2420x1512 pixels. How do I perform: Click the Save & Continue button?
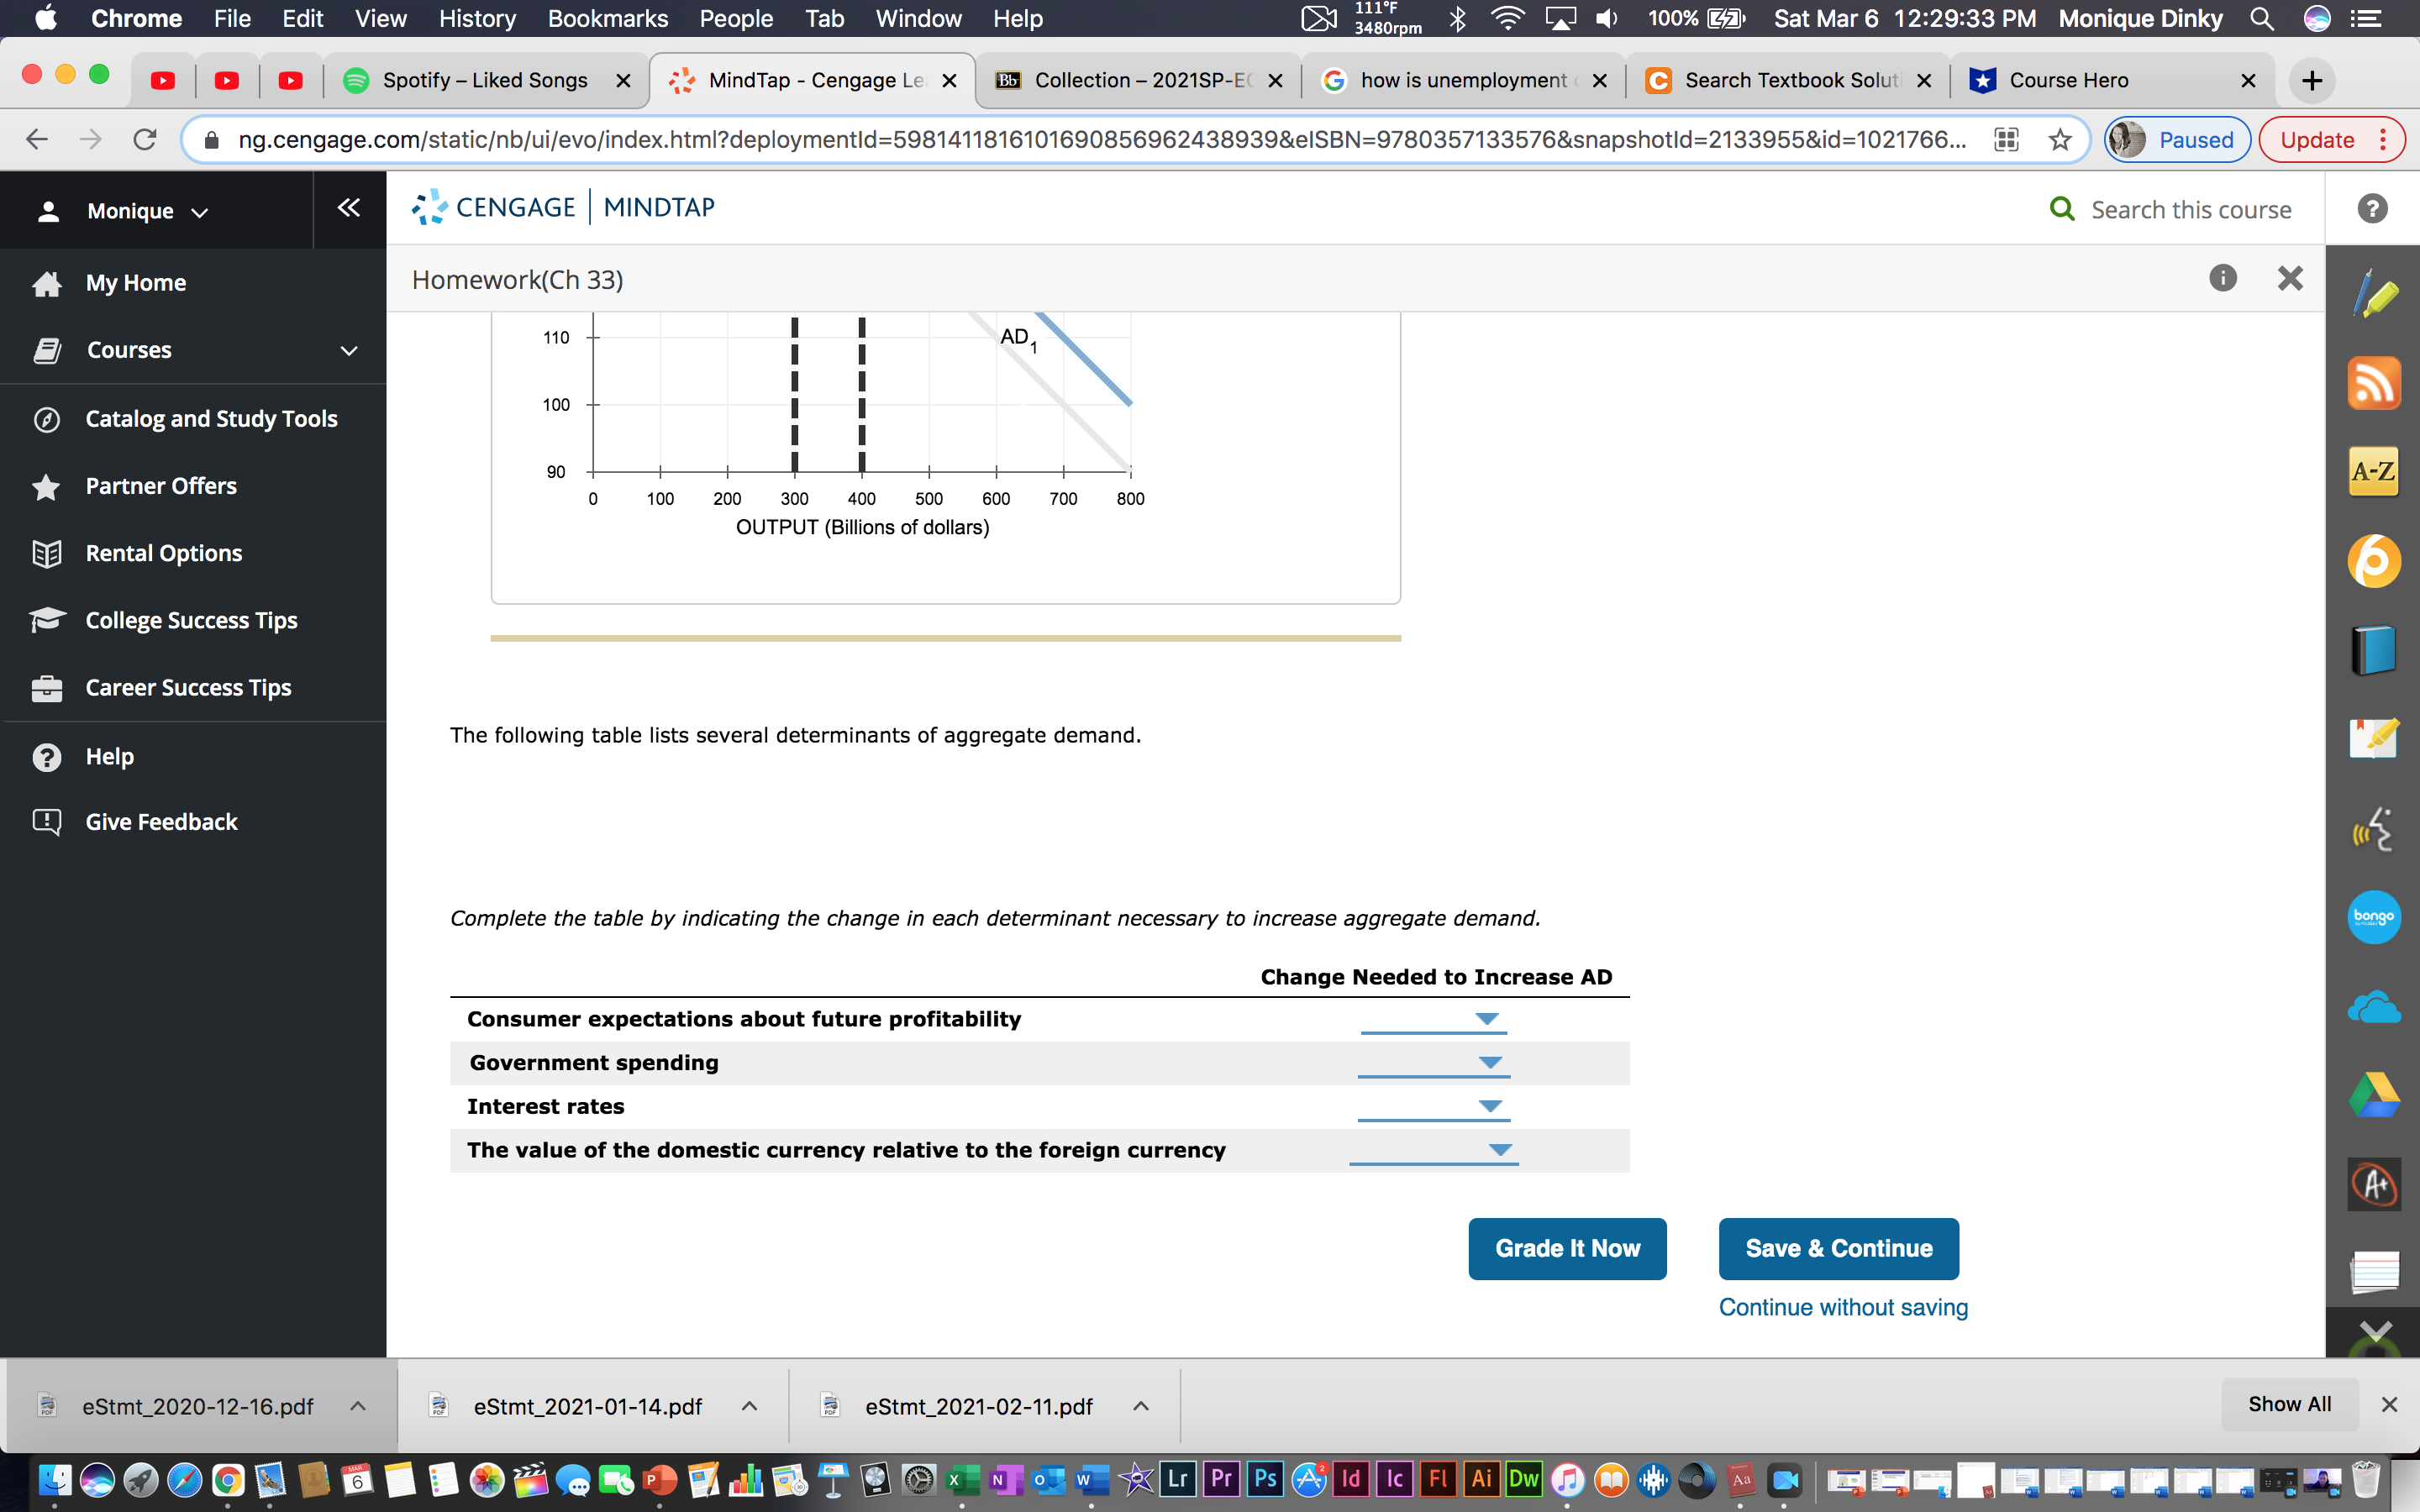pos(1838,1248)
